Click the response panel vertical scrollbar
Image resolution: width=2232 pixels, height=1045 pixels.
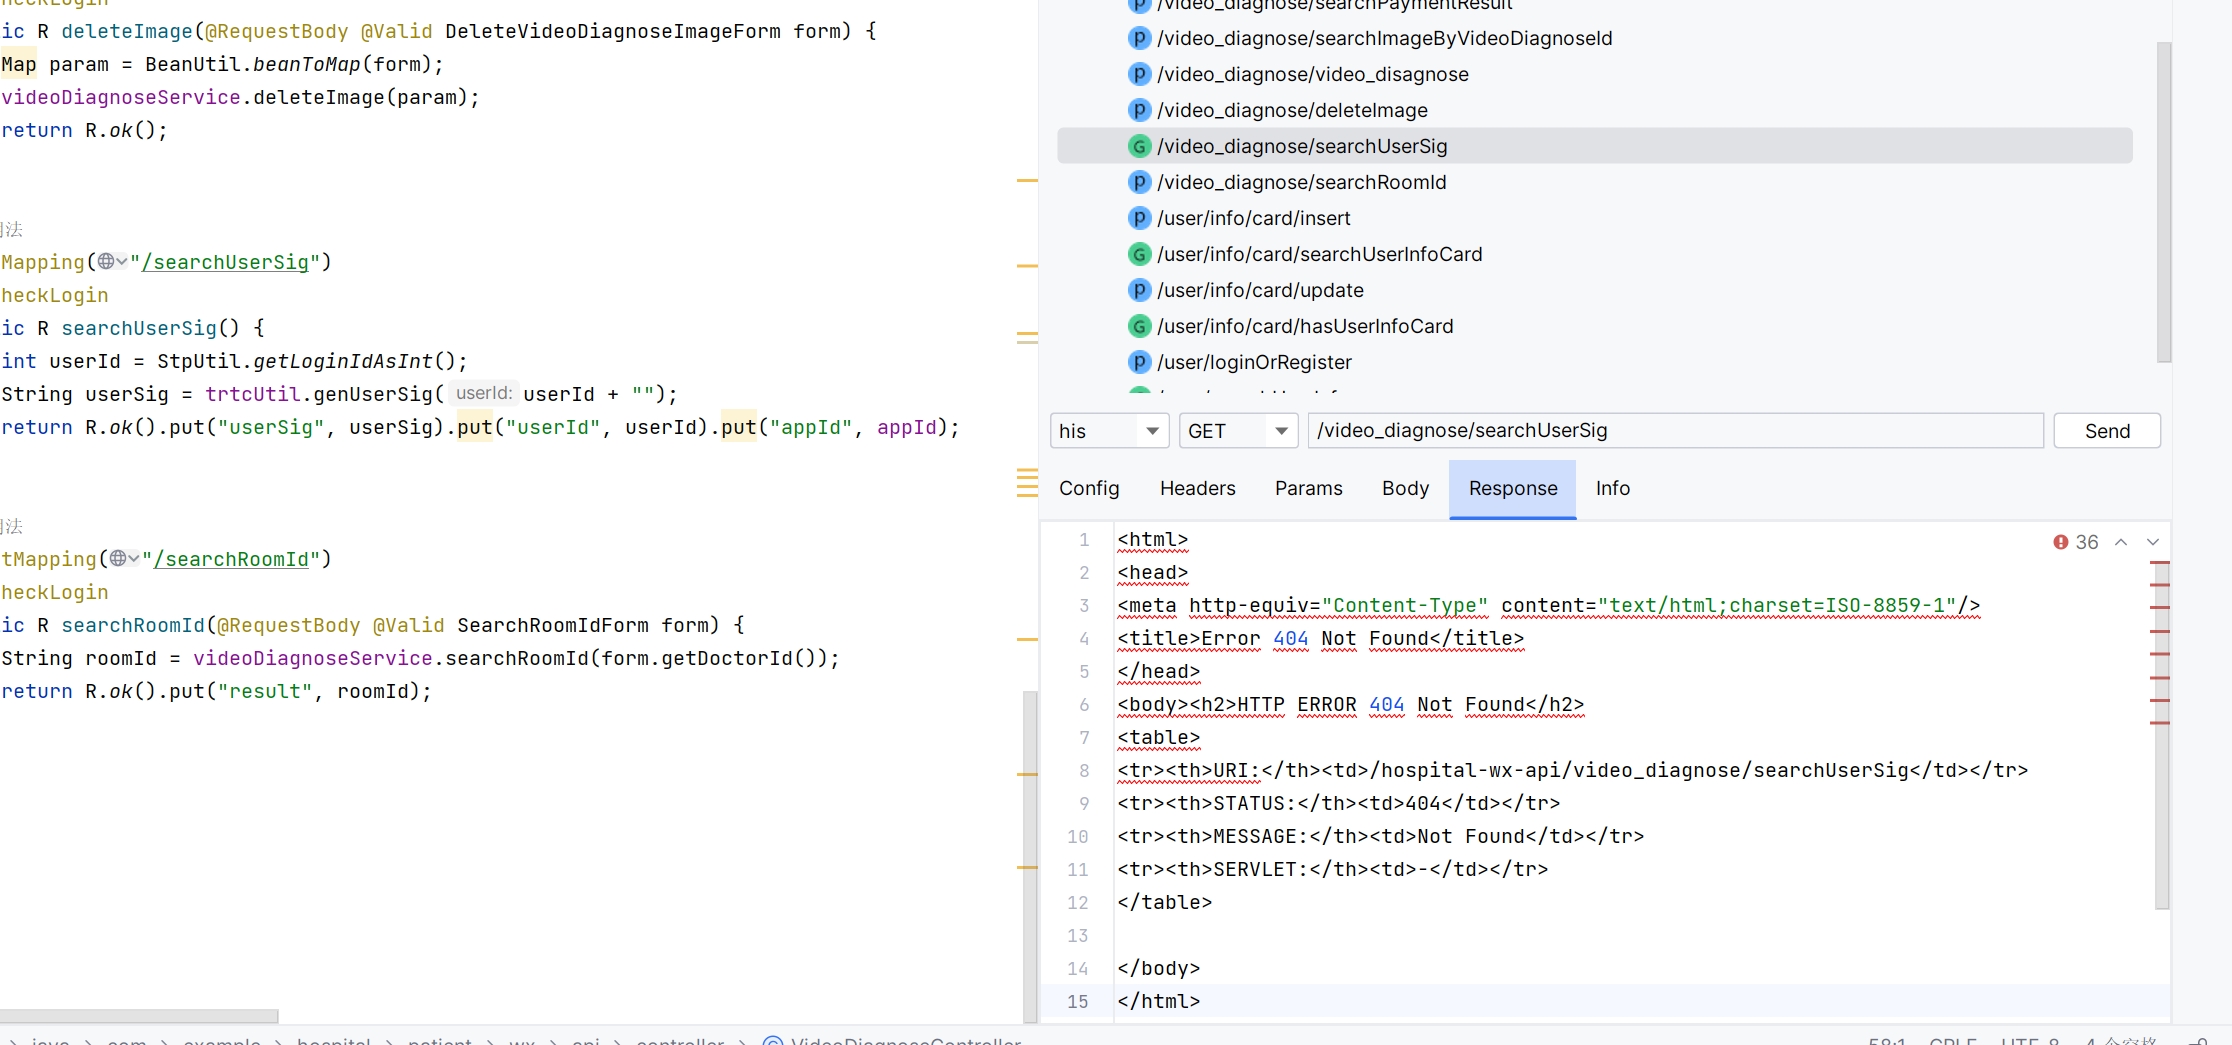click(2162, 735)
